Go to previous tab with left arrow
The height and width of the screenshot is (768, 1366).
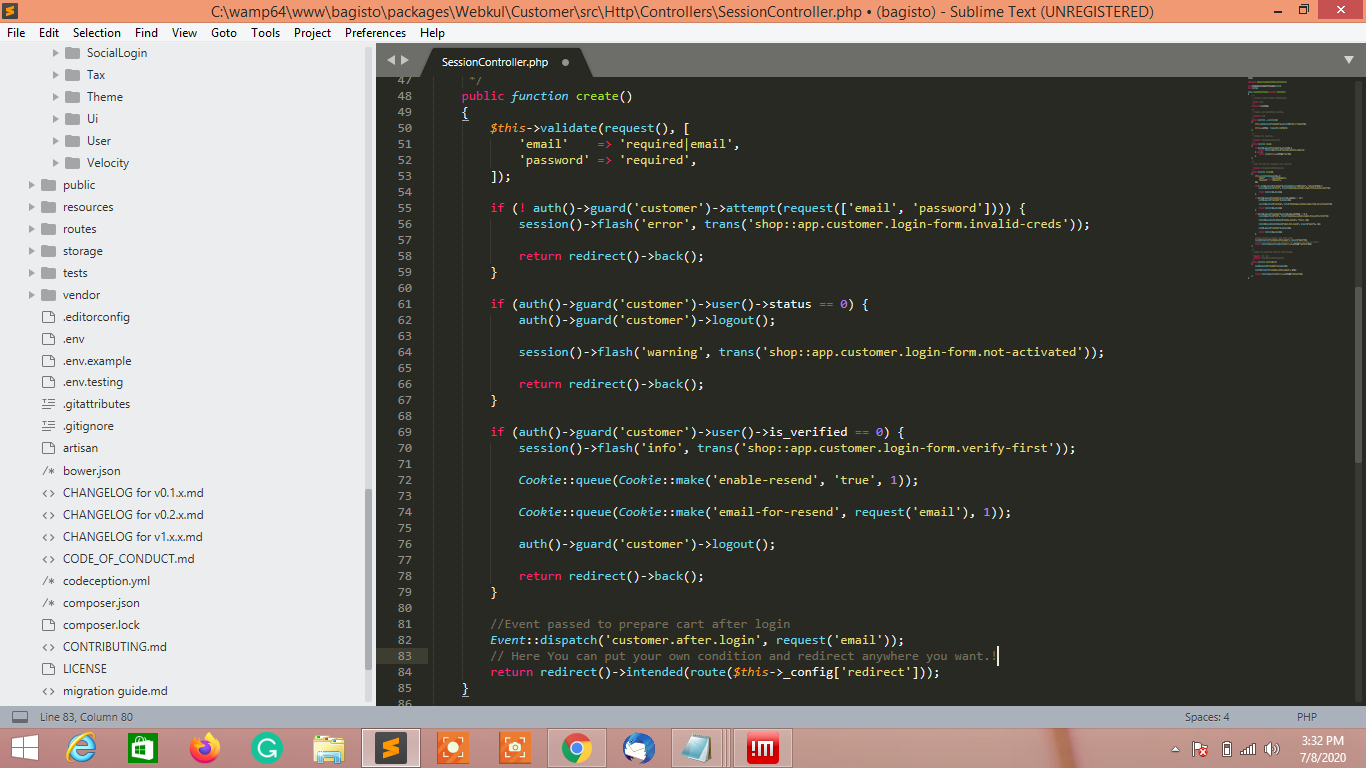point(391,60)
